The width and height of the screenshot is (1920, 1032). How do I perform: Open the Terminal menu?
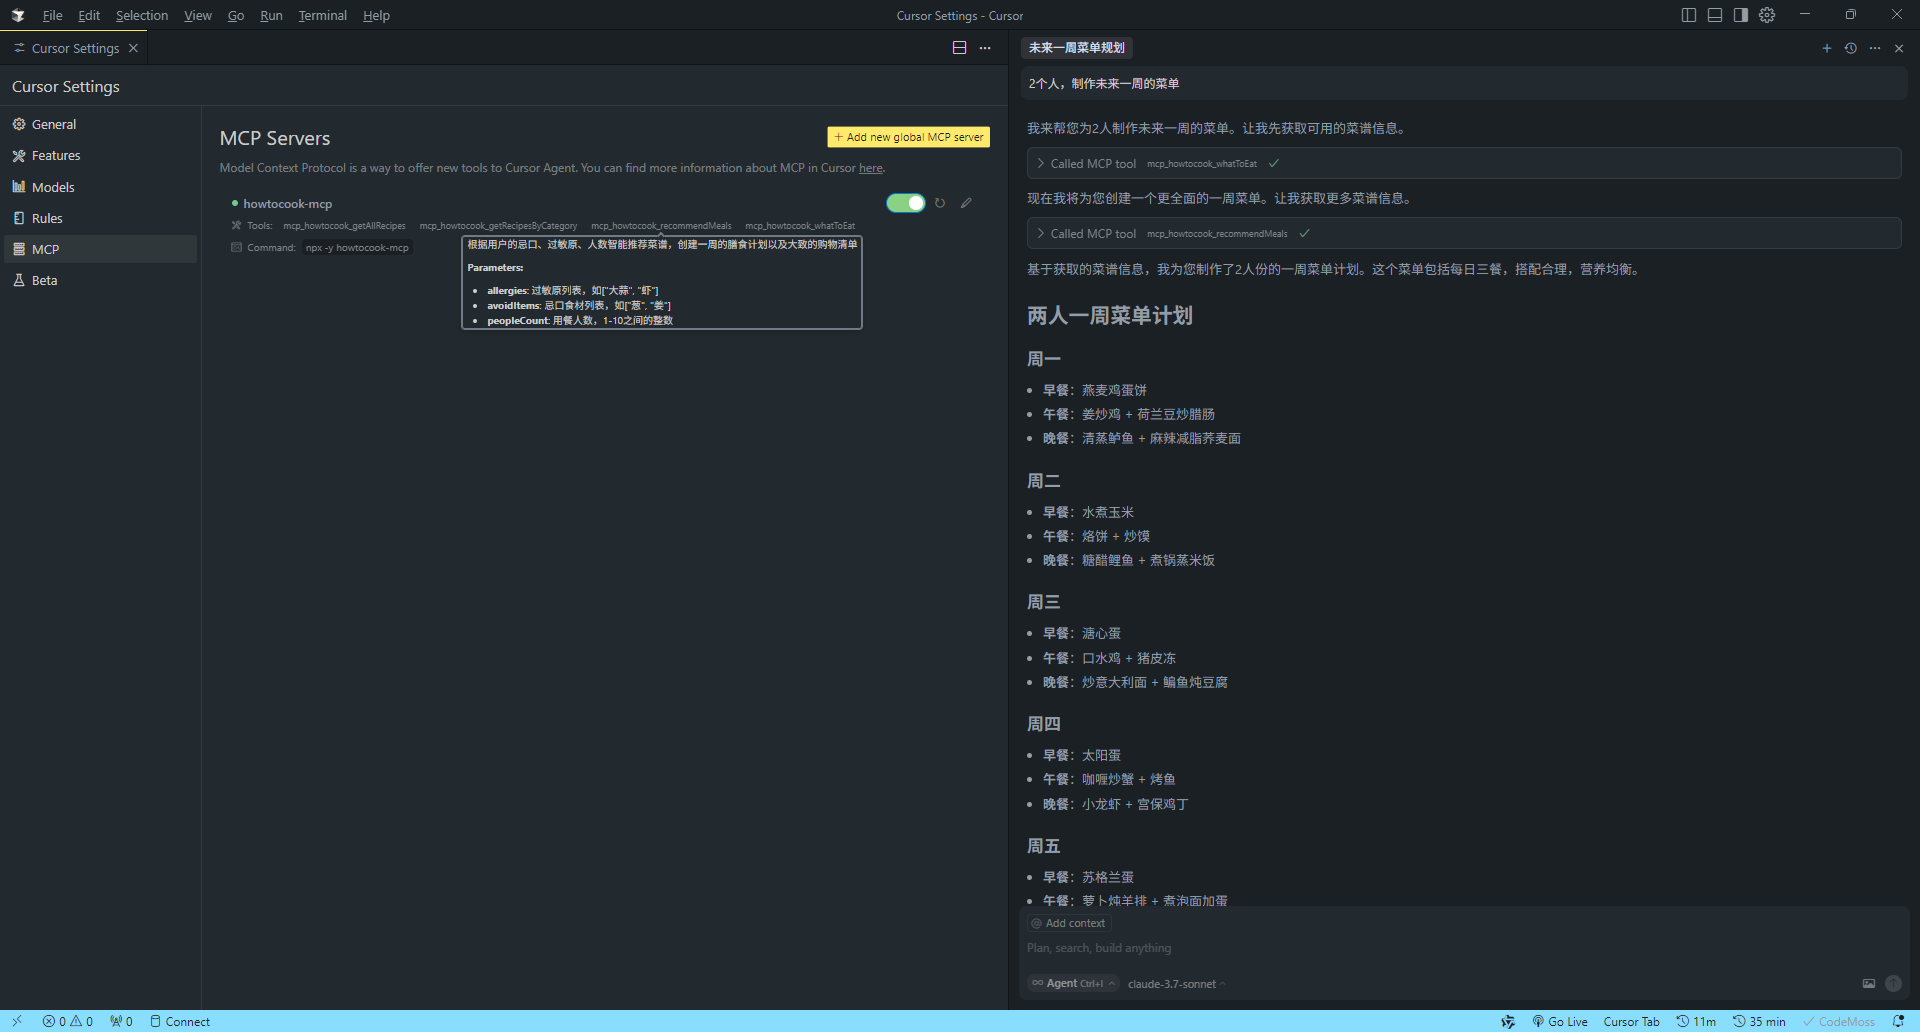(322, 15)
